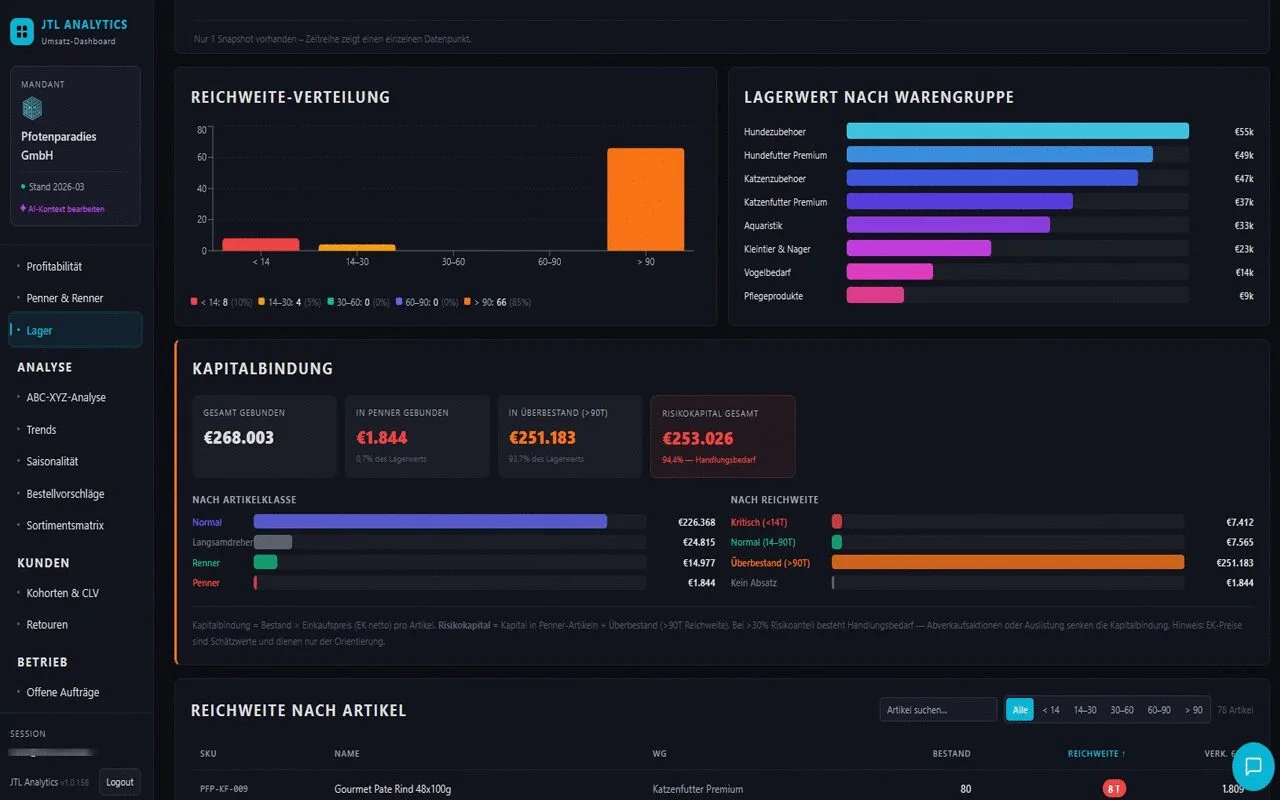This screenshot has width=1280, height=800.
Task: Navigate to ABC-XYZ-Analyse page
Action: pos(66,397)
